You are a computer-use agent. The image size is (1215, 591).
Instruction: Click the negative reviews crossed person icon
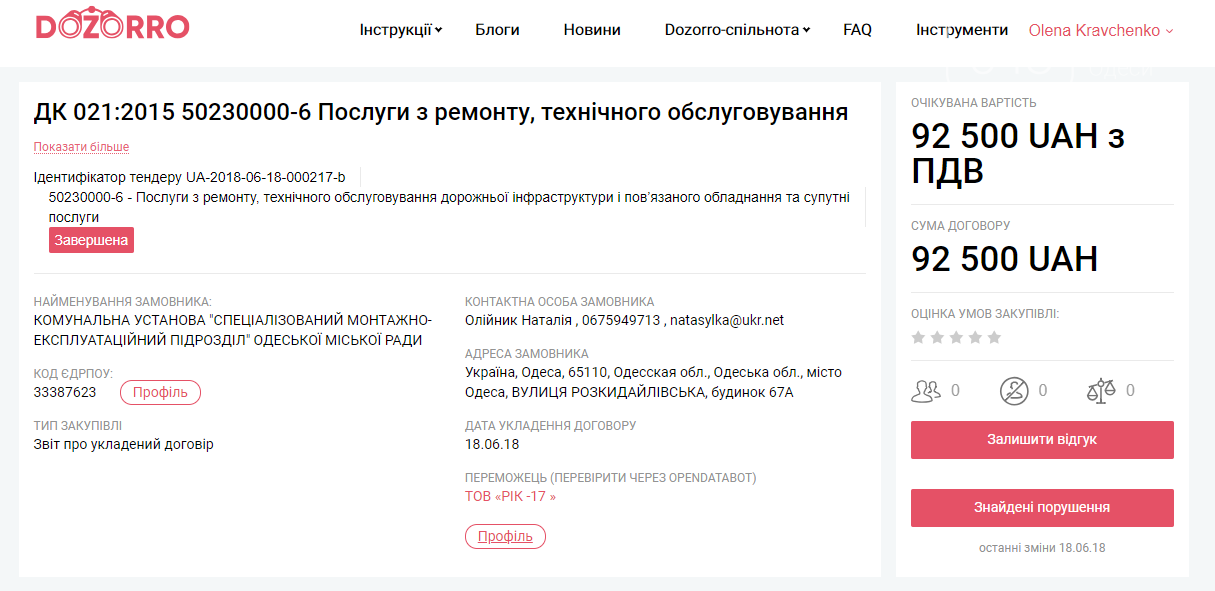click(1014, 391)
